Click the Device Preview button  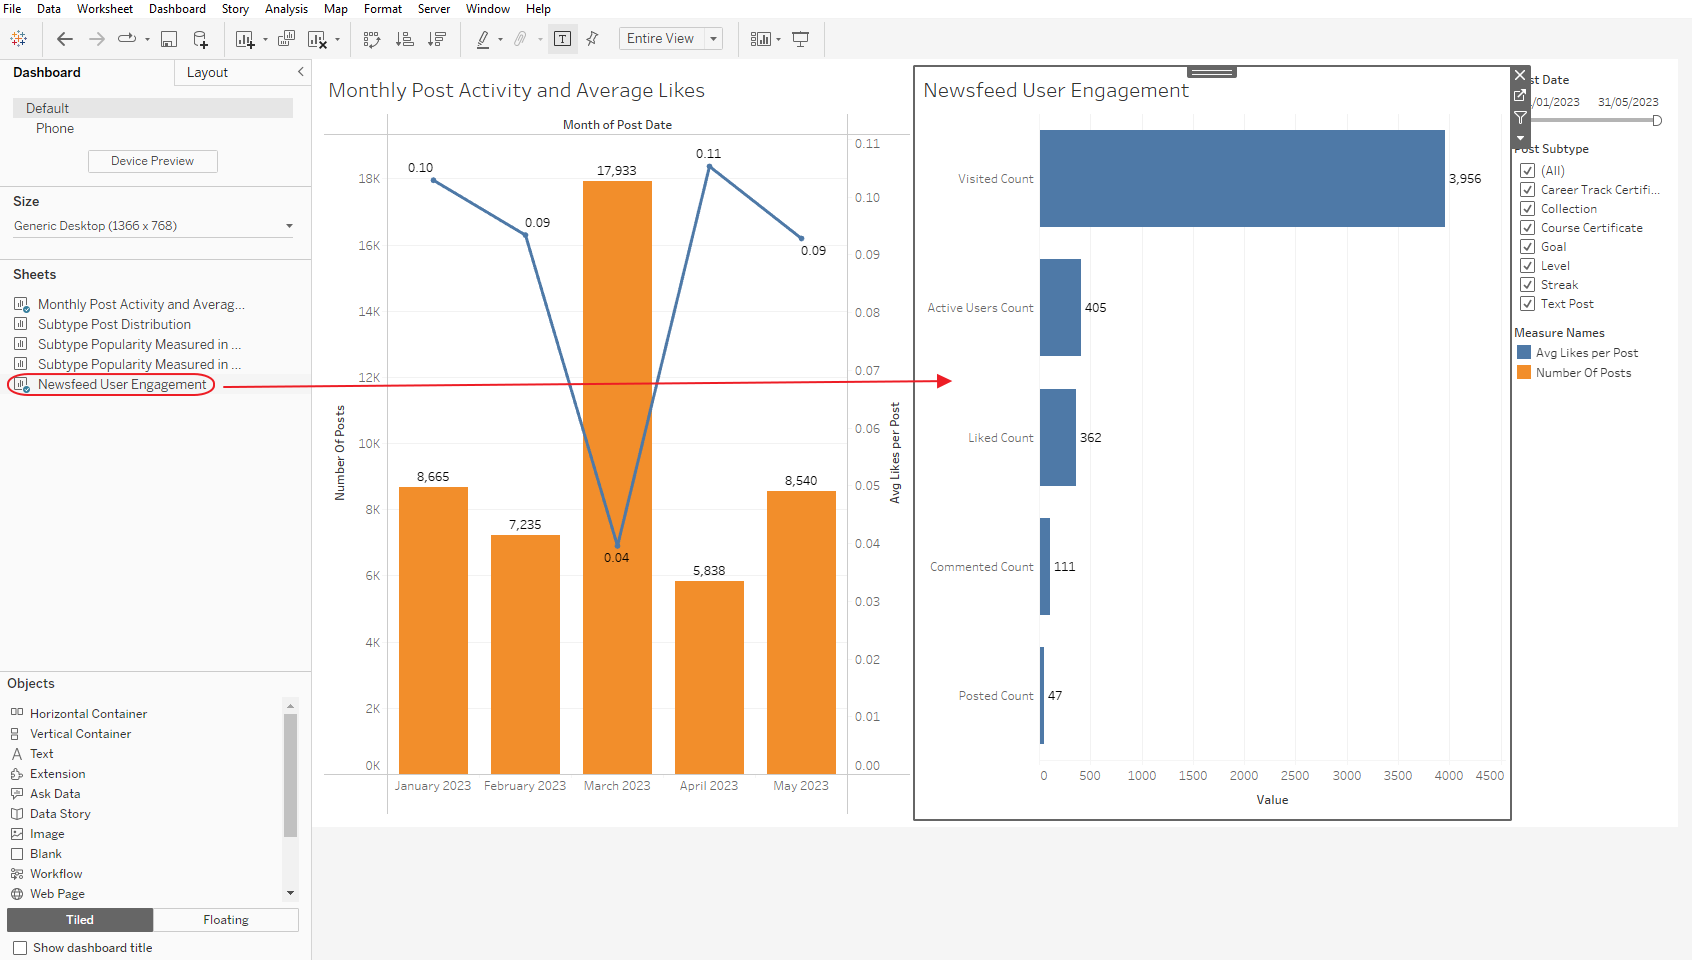click(x=152, y=161)
